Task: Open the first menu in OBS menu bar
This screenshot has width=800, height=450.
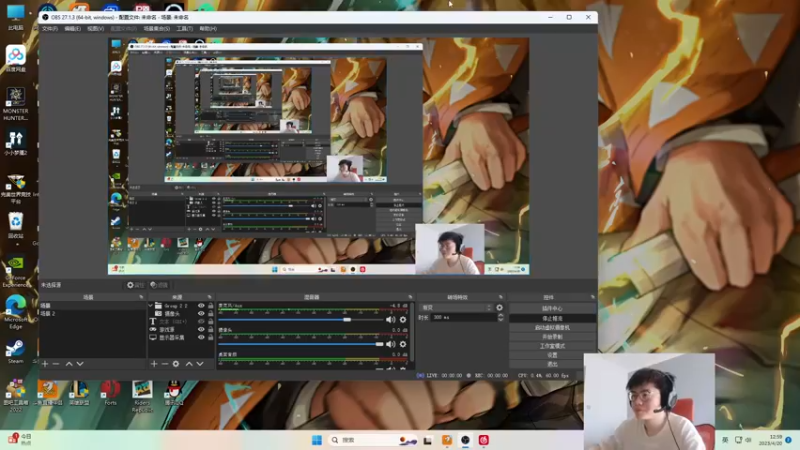Action: tap(50, 29)
